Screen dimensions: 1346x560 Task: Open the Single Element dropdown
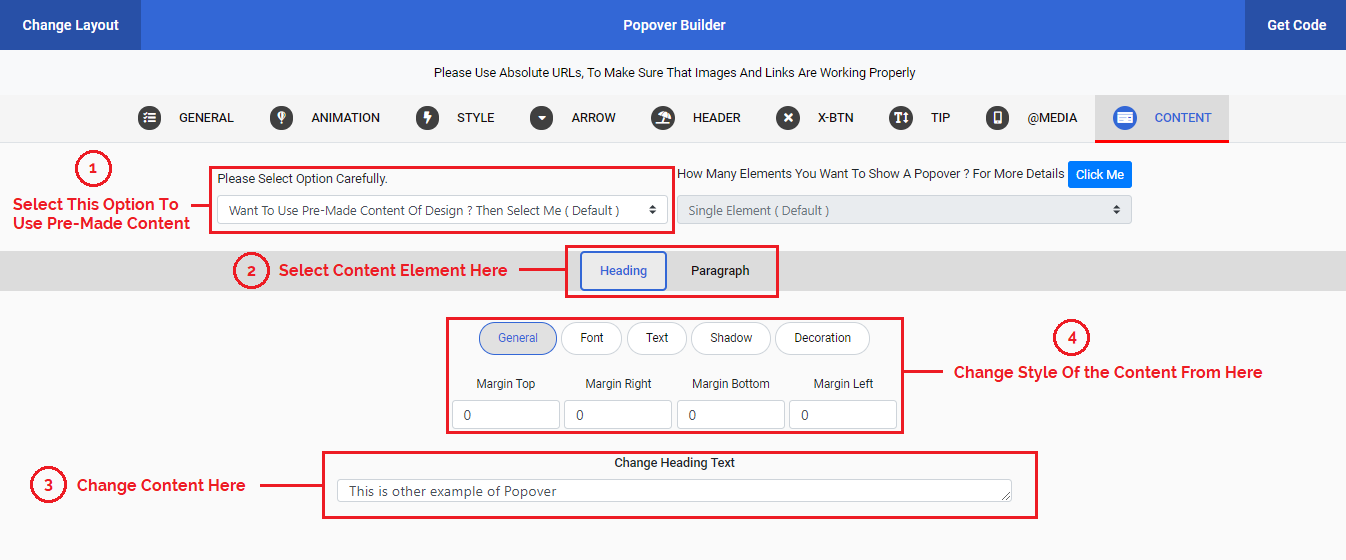tap(904, 210)
